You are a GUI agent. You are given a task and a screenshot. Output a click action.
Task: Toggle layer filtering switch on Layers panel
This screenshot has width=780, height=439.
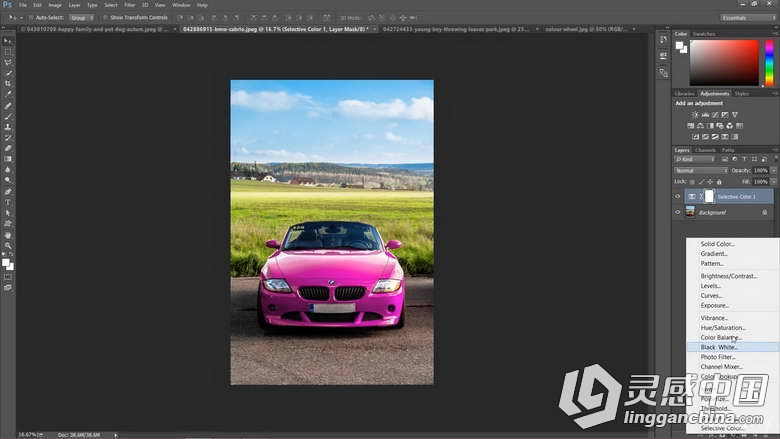point(775,159)
